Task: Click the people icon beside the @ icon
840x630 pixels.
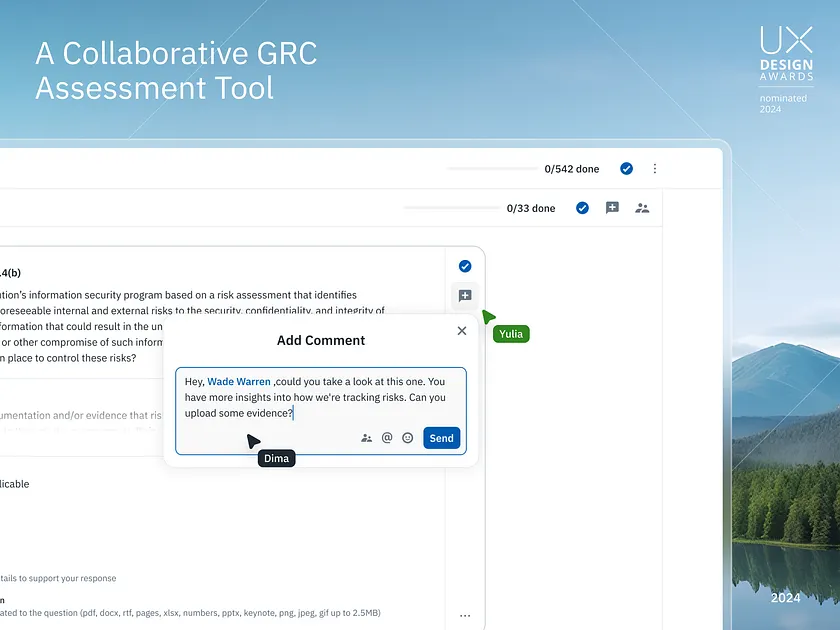Action: click(x=367, y=438)
